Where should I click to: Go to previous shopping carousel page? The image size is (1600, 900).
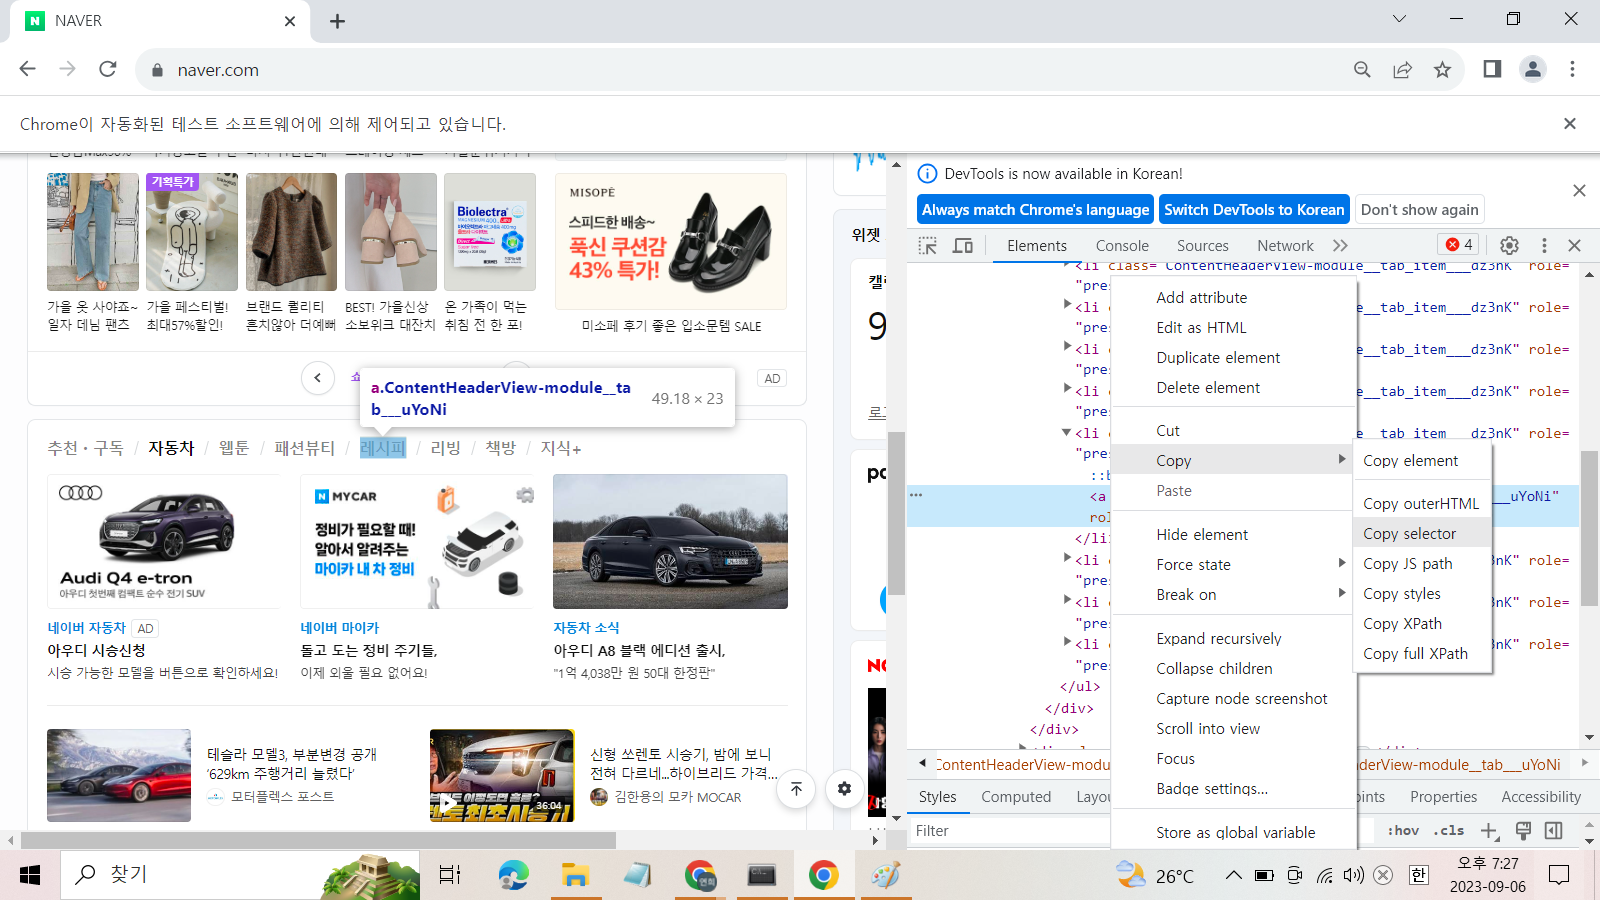318,378
